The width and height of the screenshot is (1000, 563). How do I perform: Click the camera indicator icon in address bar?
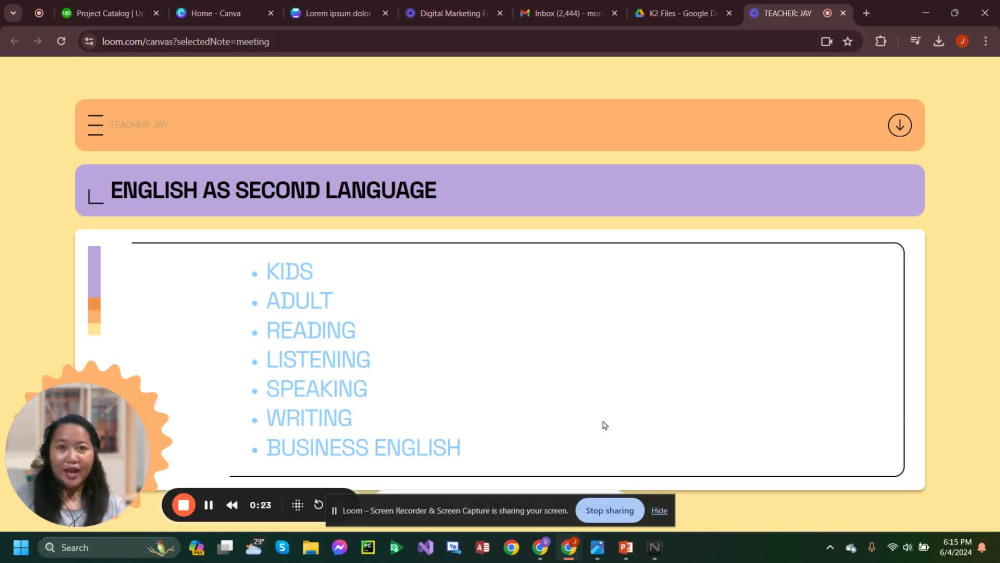click(827, 41)
